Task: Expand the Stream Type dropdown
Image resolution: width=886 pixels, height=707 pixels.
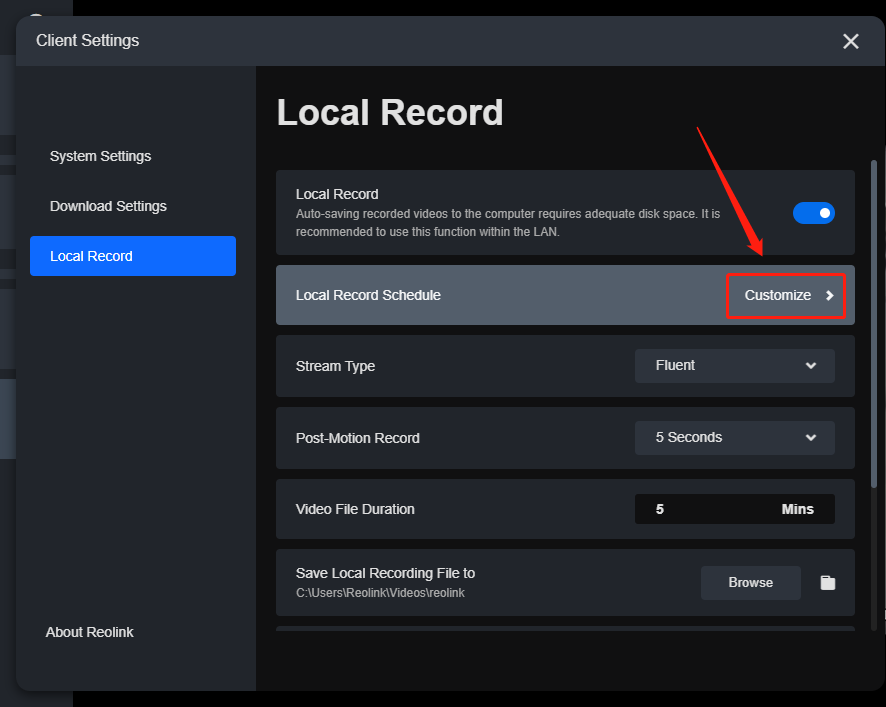Action: pos(735,366)
